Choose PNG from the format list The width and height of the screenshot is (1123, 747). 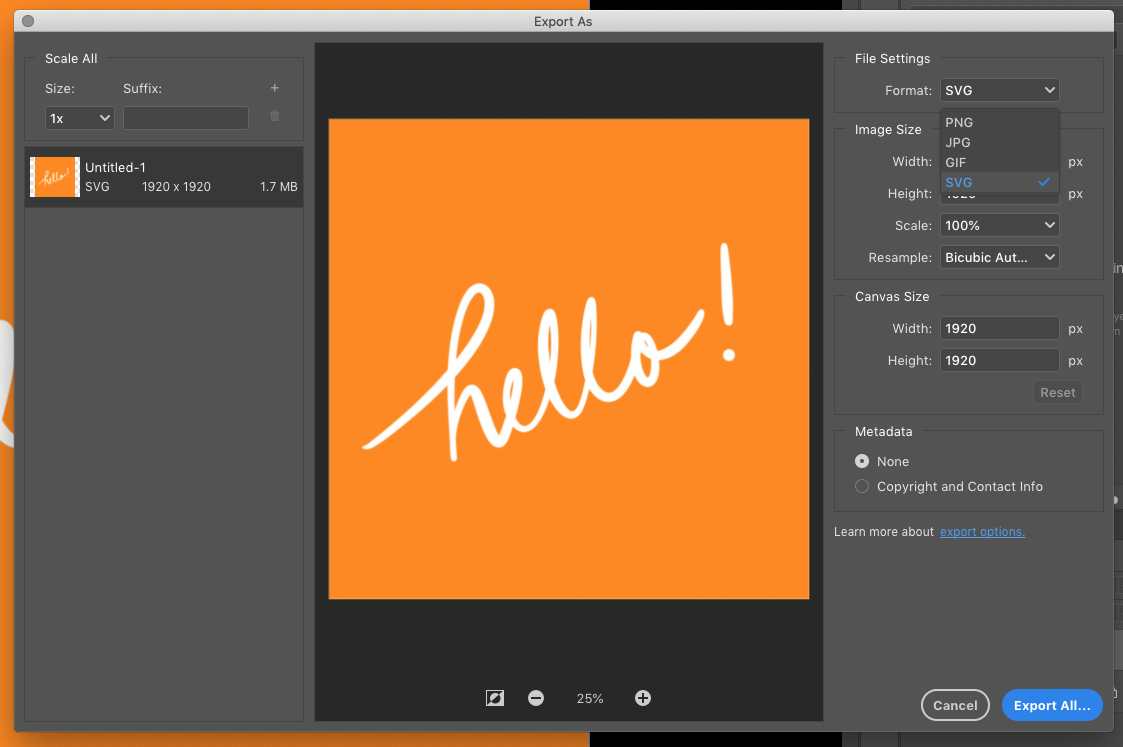[959, 122]
